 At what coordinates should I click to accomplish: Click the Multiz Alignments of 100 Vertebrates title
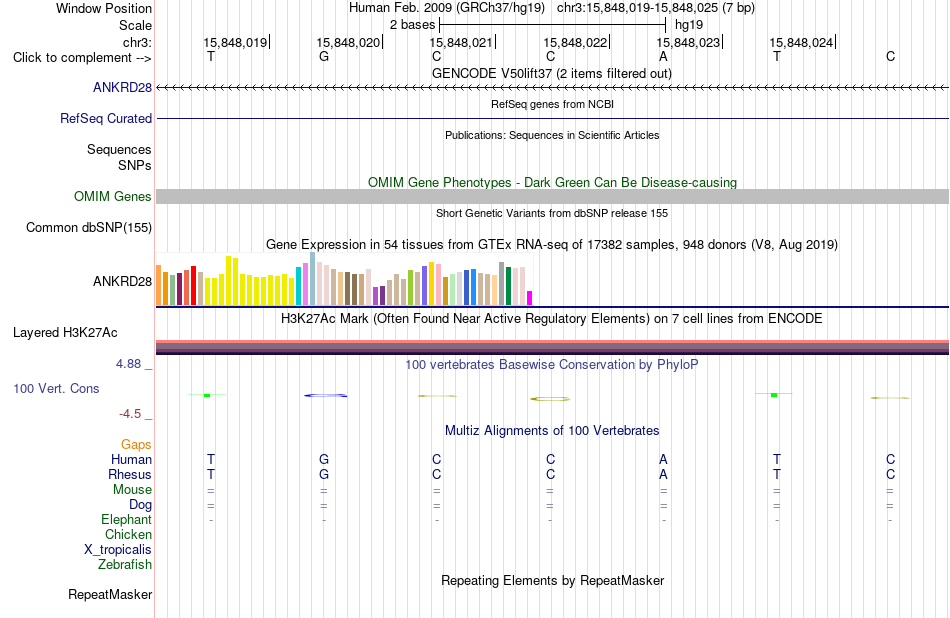tap(552, 430)
